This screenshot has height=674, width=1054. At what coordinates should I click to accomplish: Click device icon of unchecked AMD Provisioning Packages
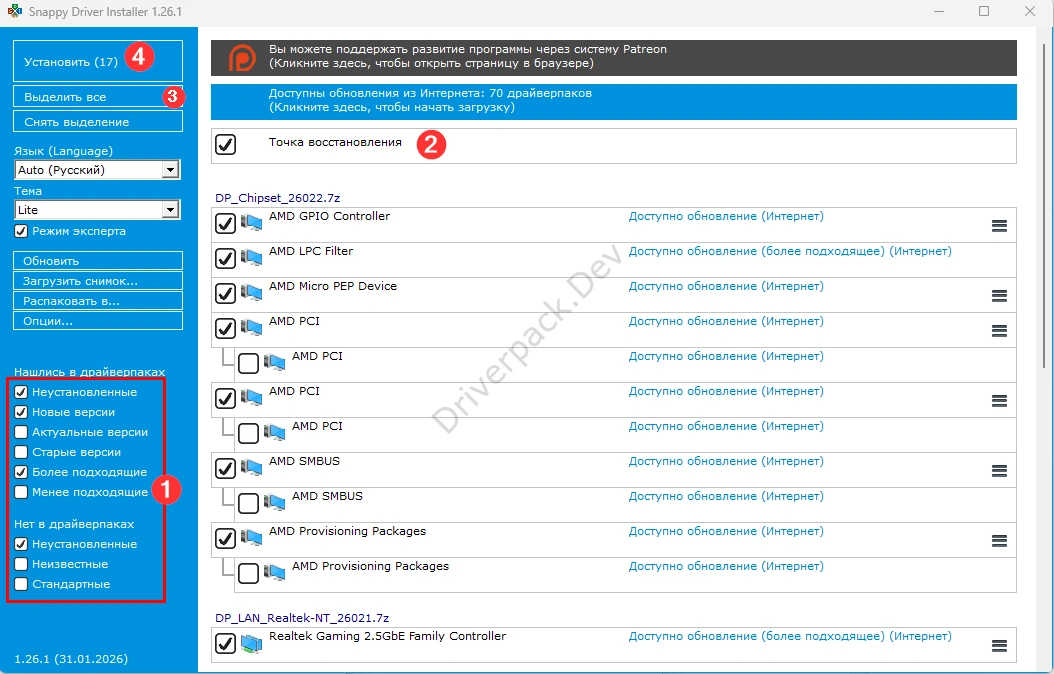pyautogui.click(x=274, y=573)
